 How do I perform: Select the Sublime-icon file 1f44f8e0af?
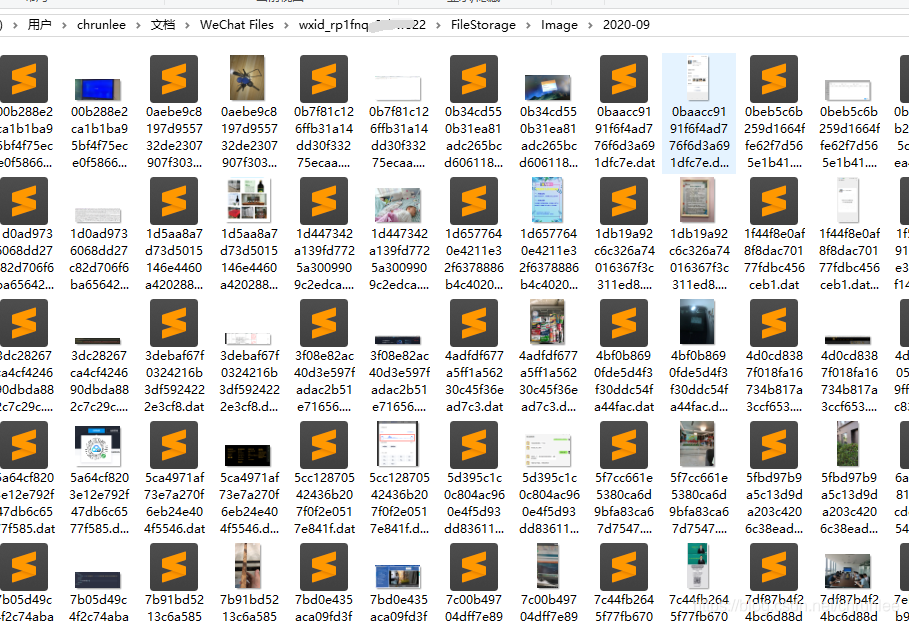[774, 201]
